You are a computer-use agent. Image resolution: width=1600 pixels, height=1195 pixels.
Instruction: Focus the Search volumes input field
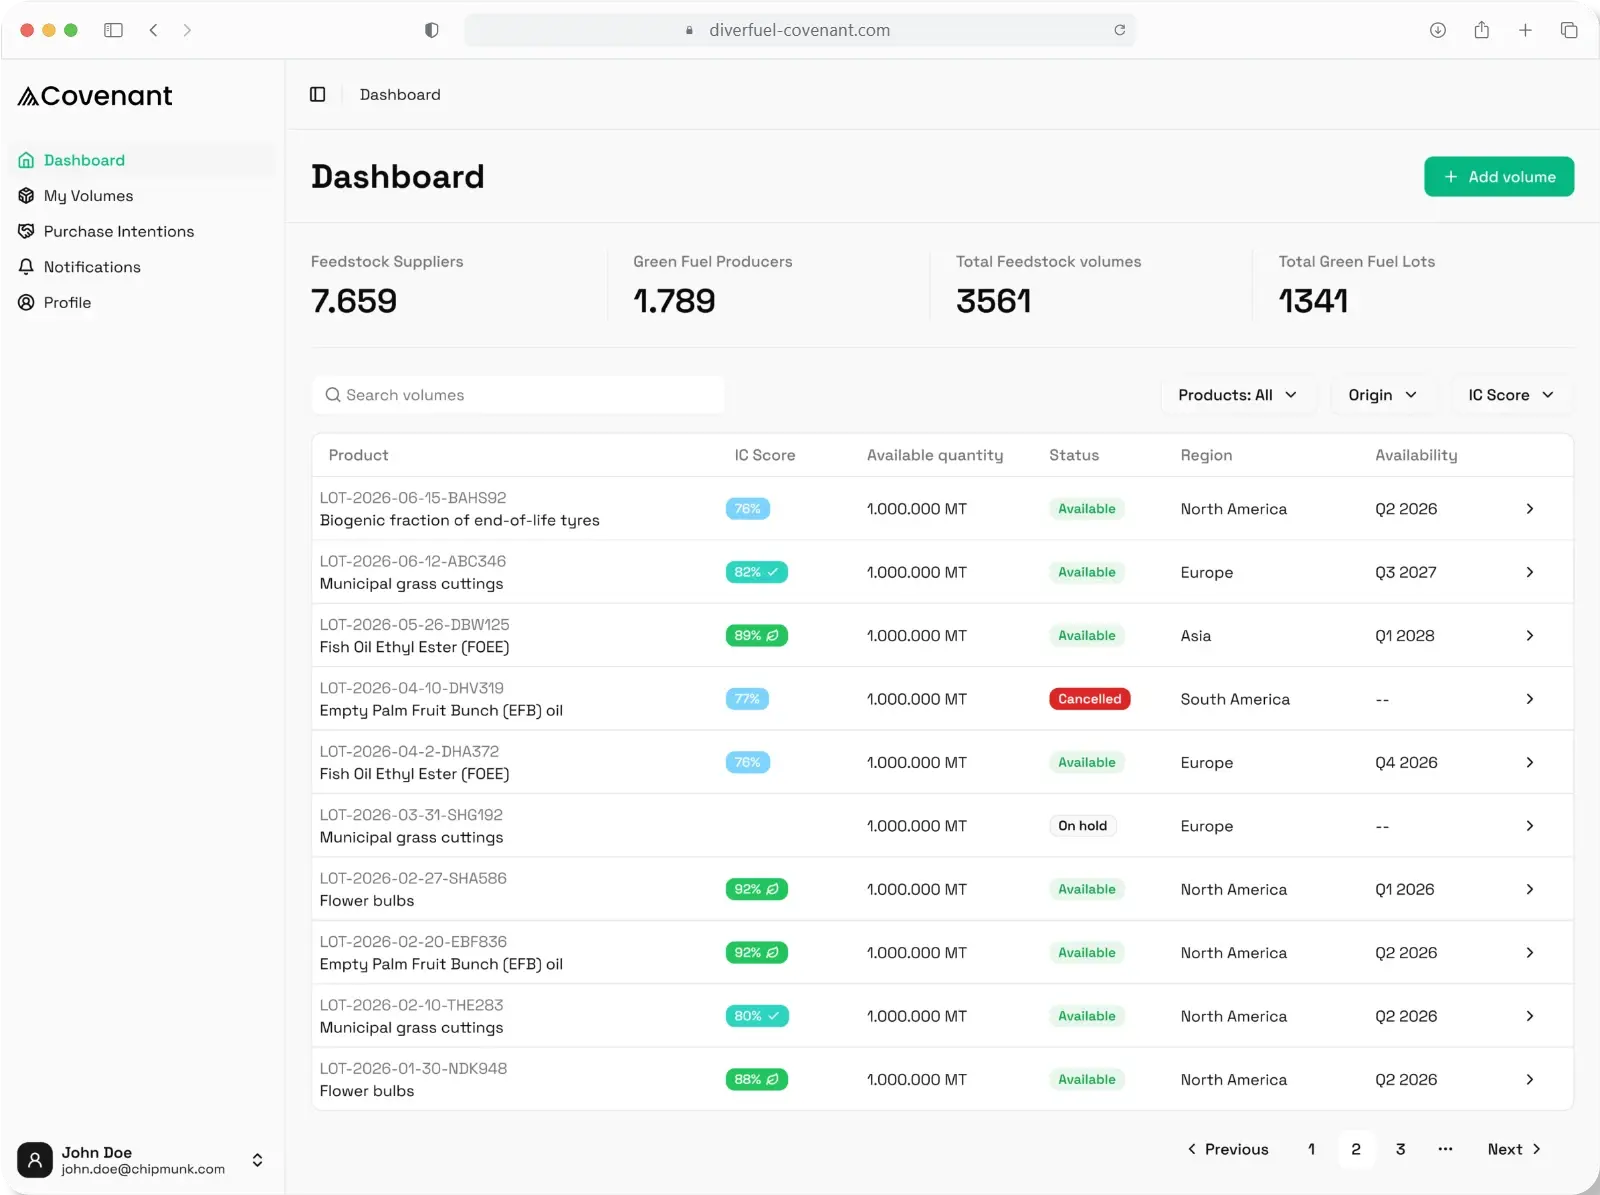[x=518, y=395]
